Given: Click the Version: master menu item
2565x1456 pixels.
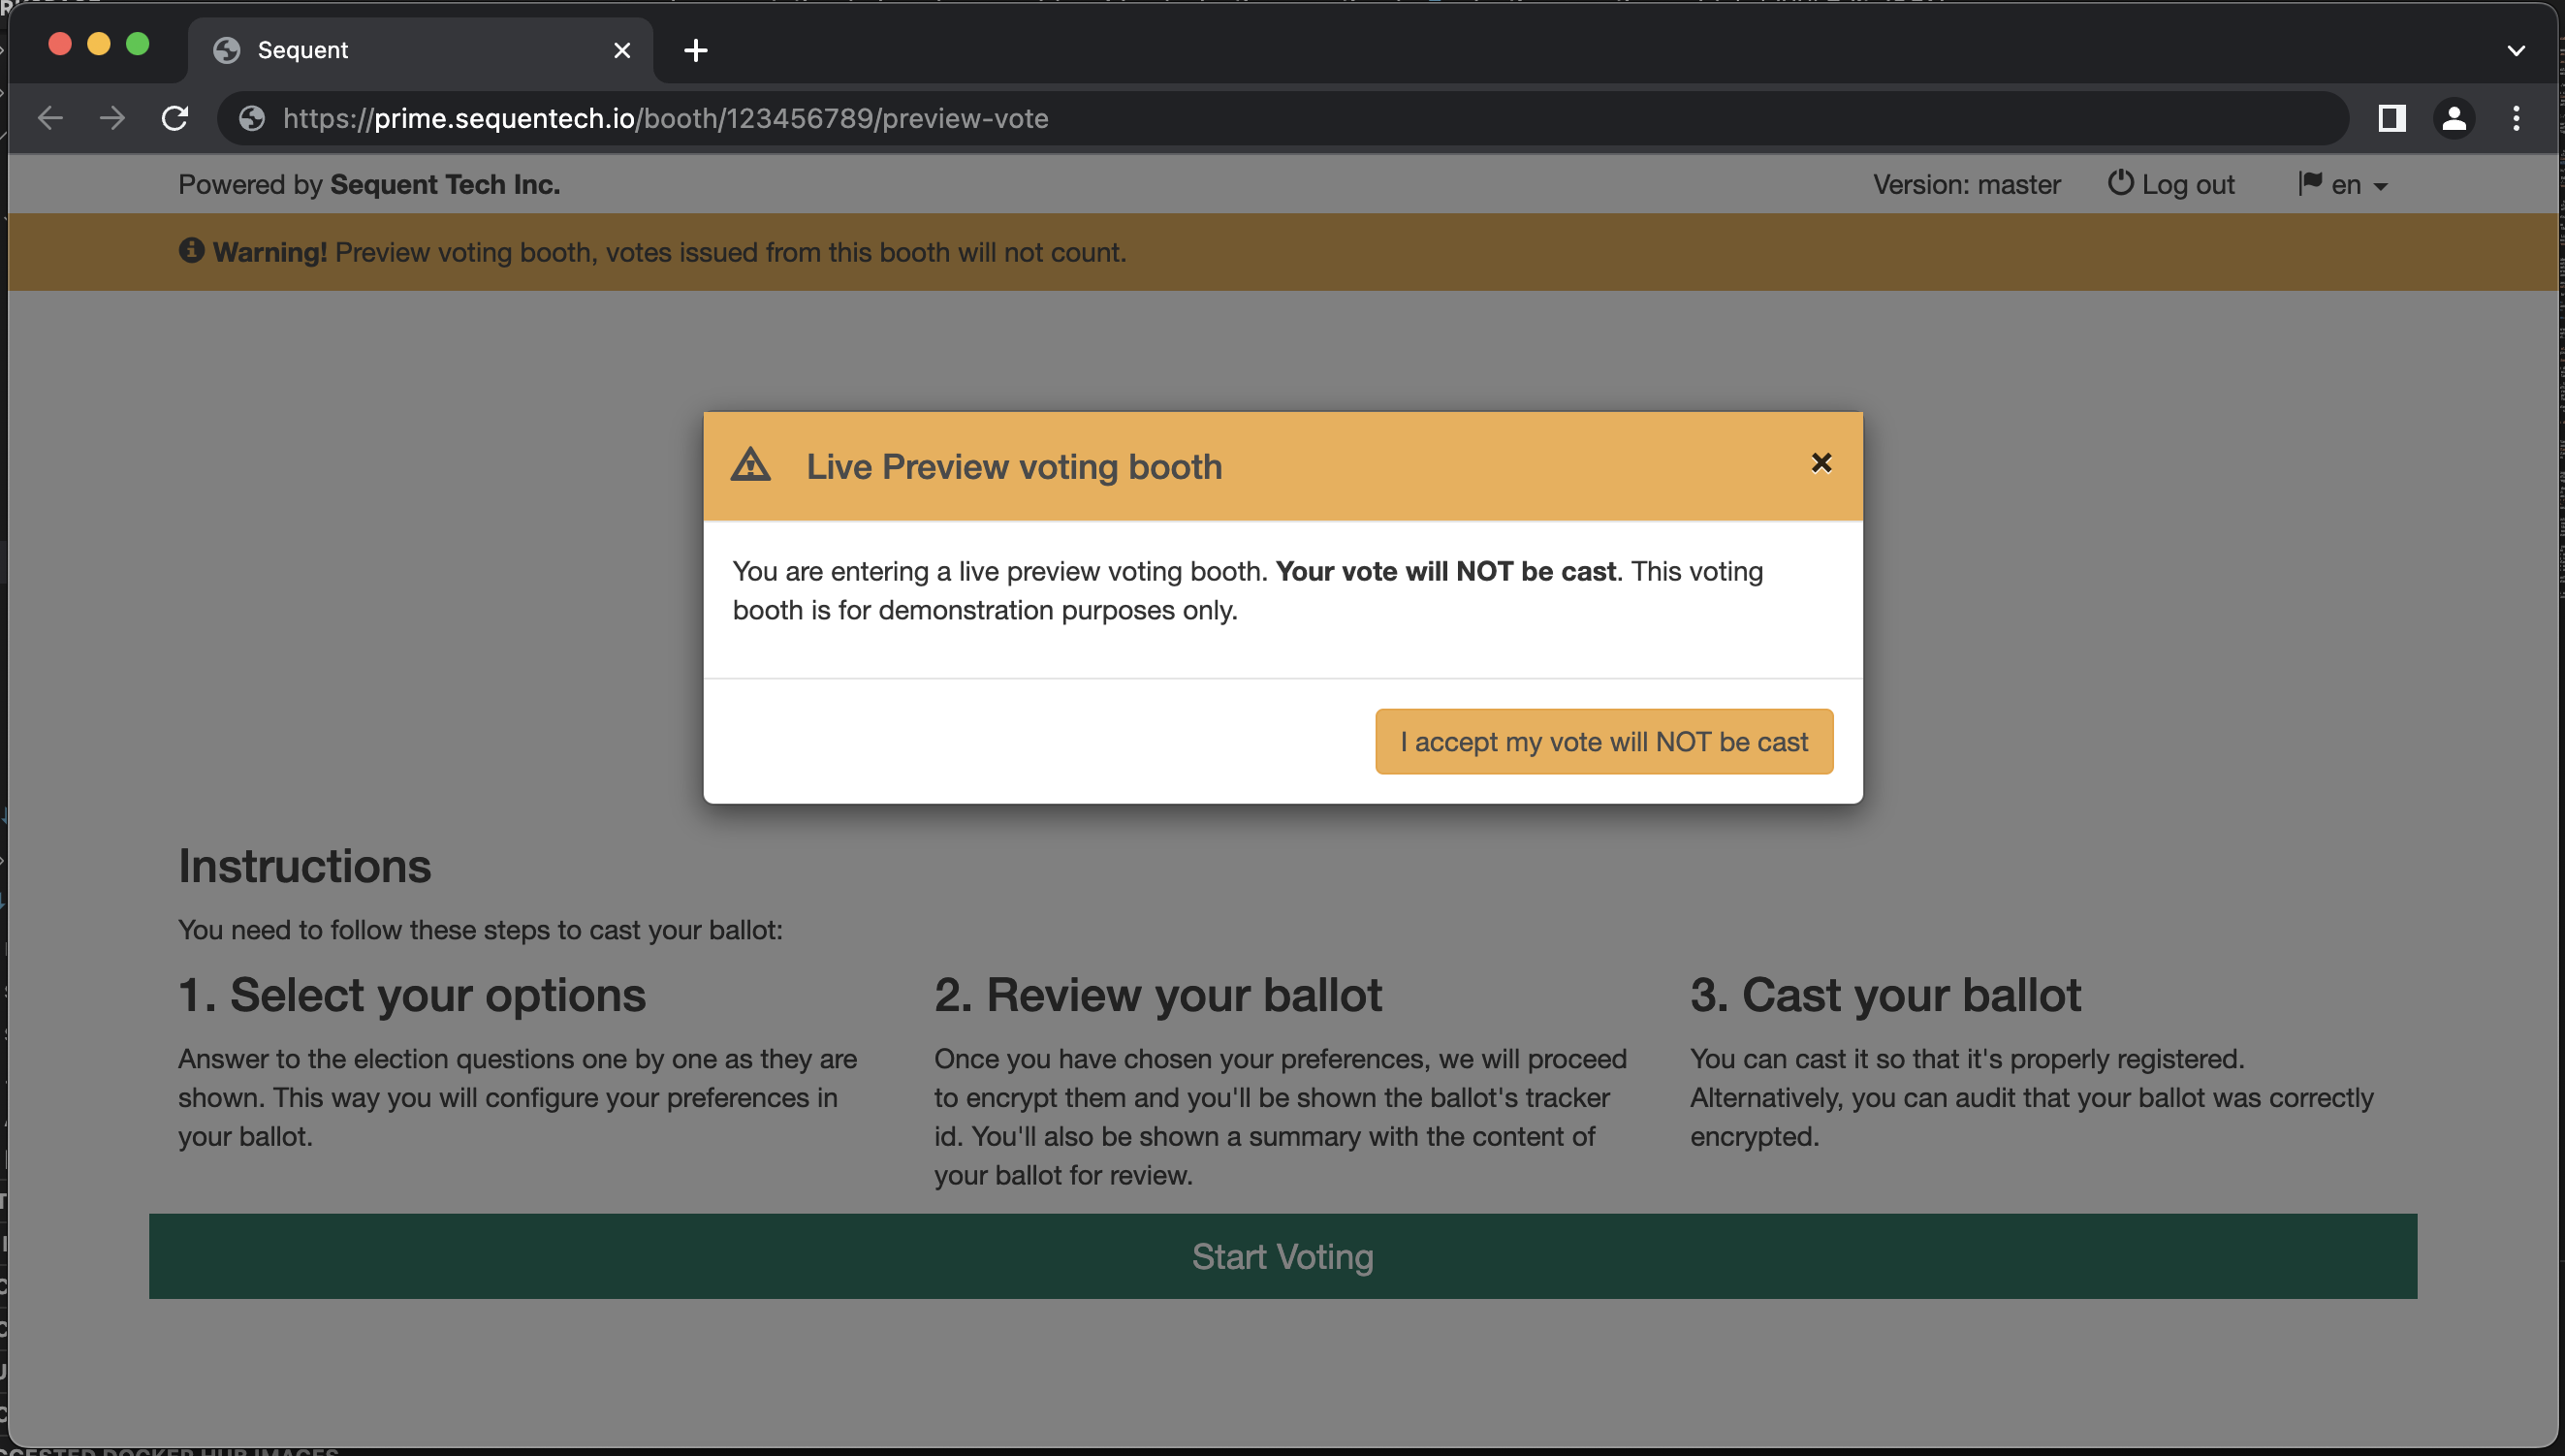Looking at the screenshot, I should click(x=1968, y=183).
